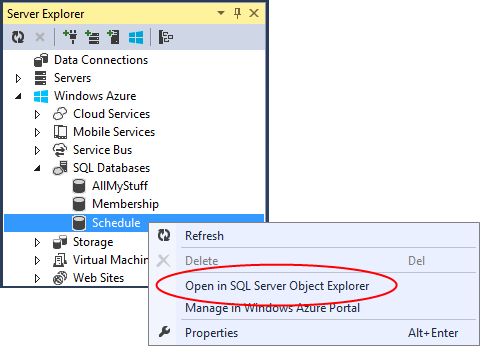Viewport: 500px width, 360px height.
Task: Click the wrench icon beside Properties
Action: (164, 332)
